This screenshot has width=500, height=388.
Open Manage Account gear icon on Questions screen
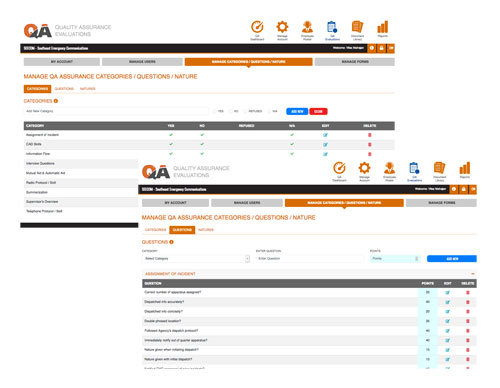(x=364, y=168)
